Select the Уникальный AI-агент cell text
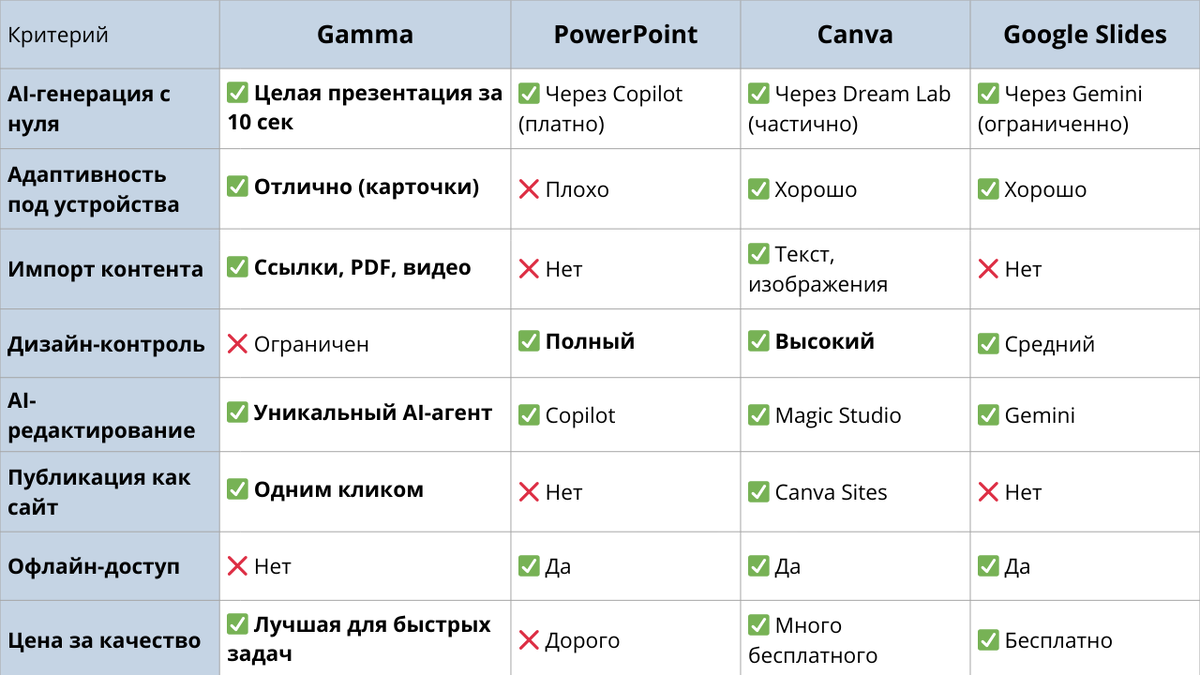This screenshot has width=1200, height=675. pos(373,412)
